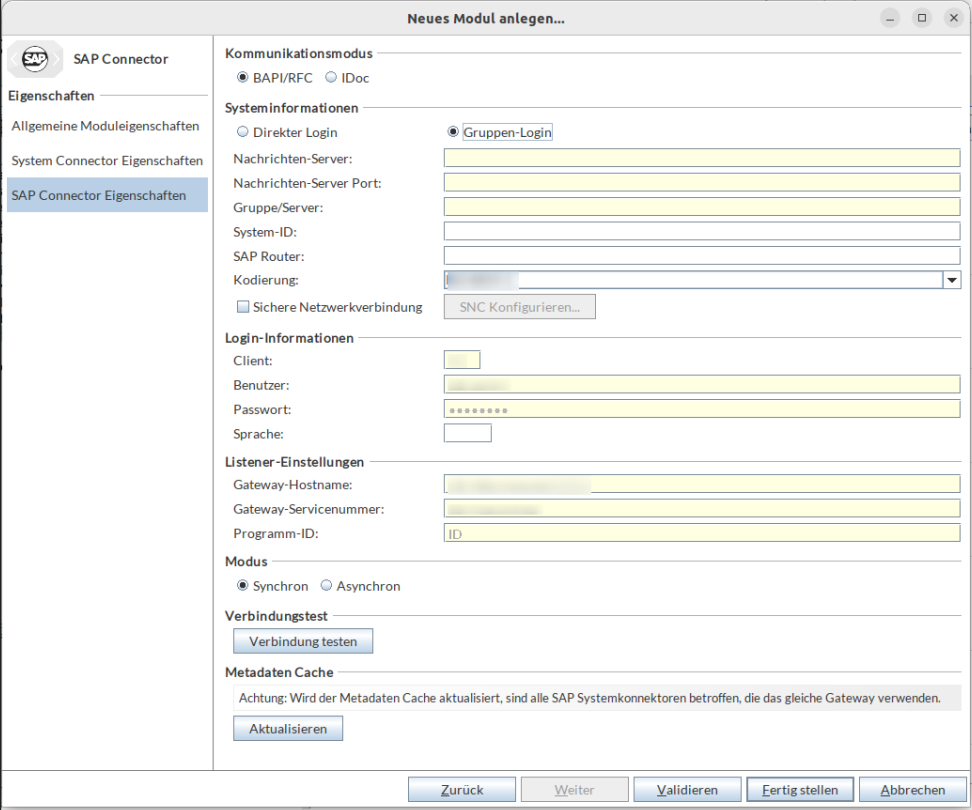The image size is (972, 810).
Task: Click the Nachrichten-Server input field
Action: [701, 158]
